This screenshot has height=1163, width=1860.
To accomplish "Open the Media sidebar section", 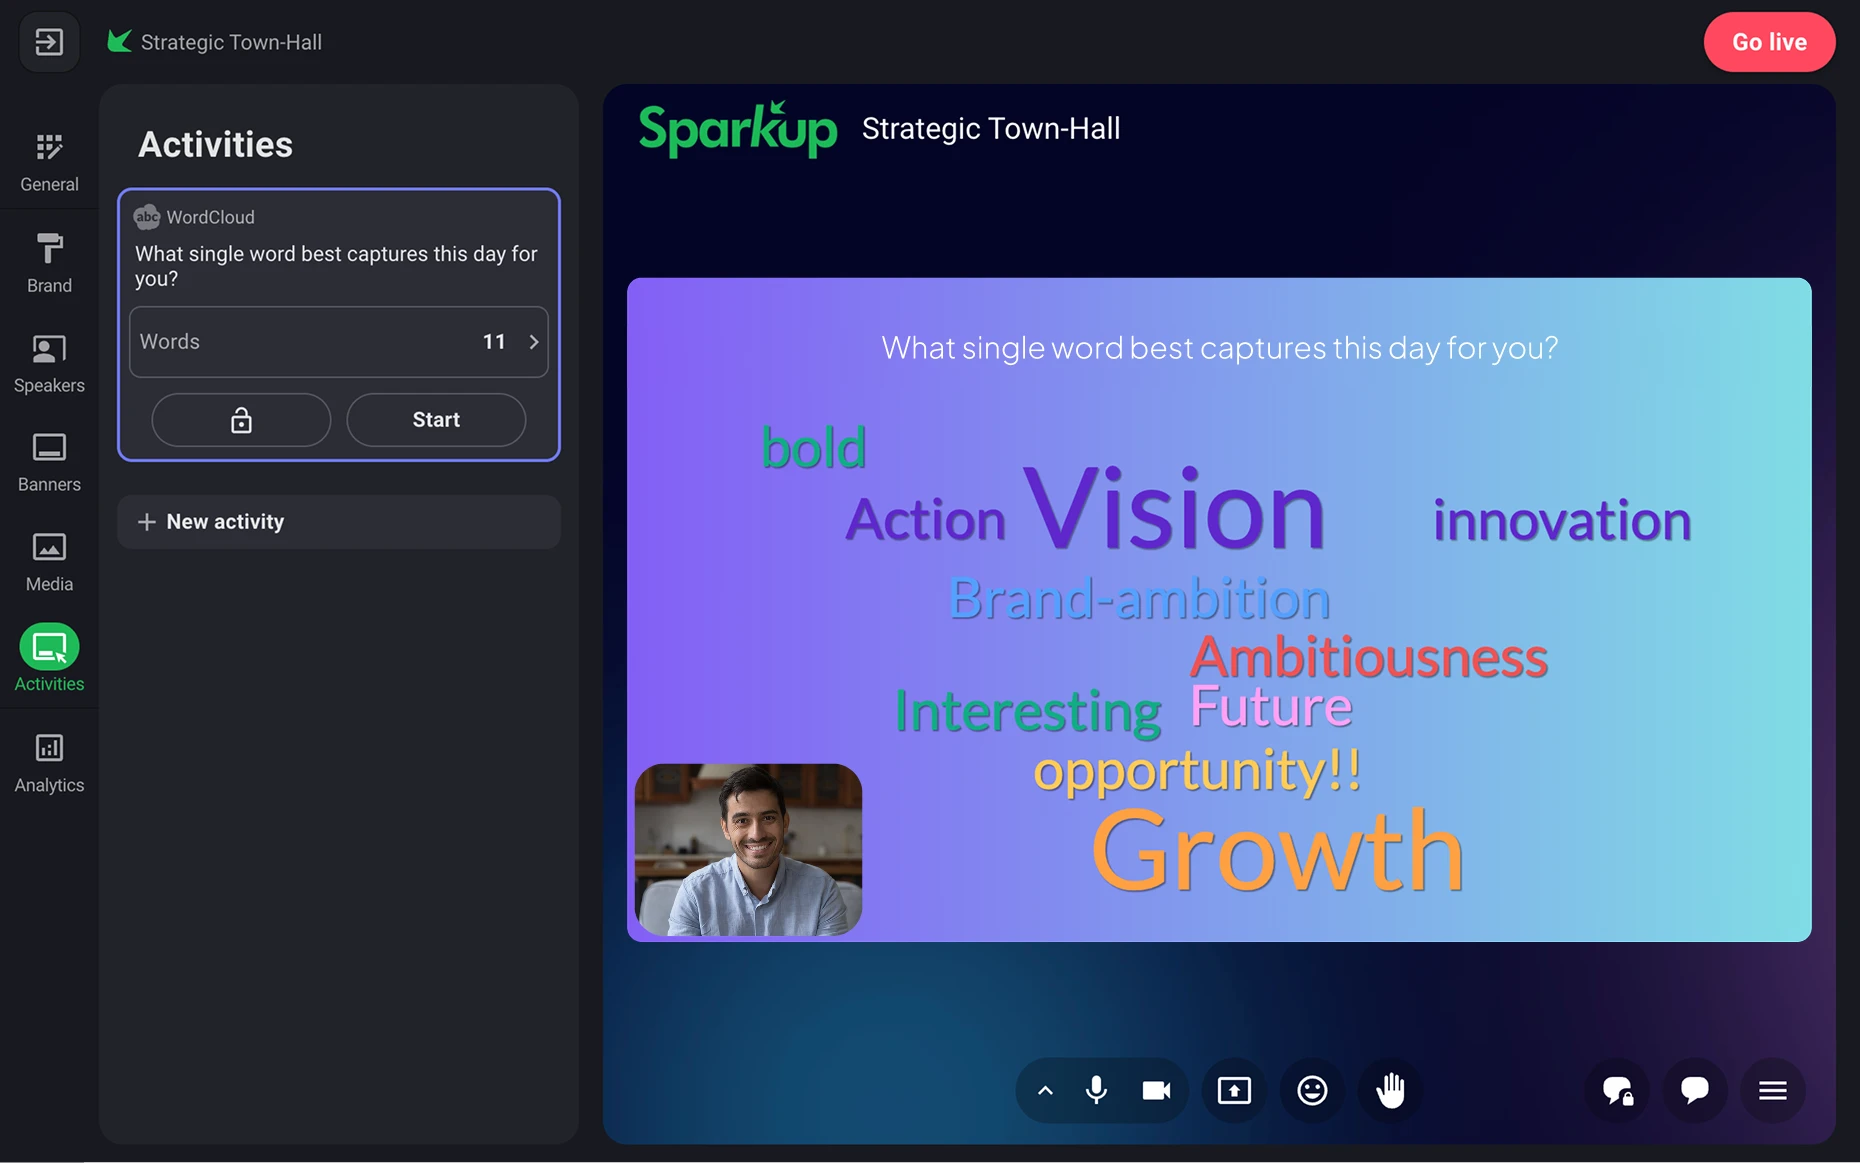I will click(49, 562).
